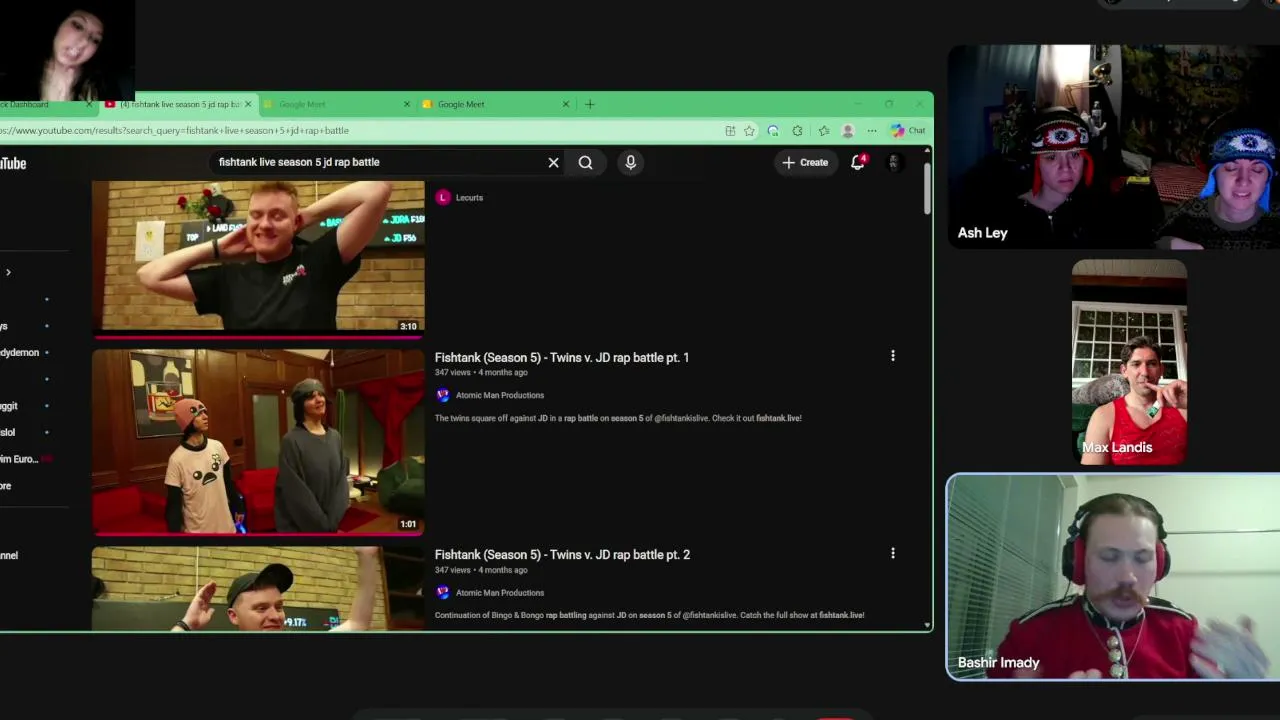The image size is (1280, 720).
Task: Click Atomic Man Productions avatar under pt. 1
Action: point(443,395)
